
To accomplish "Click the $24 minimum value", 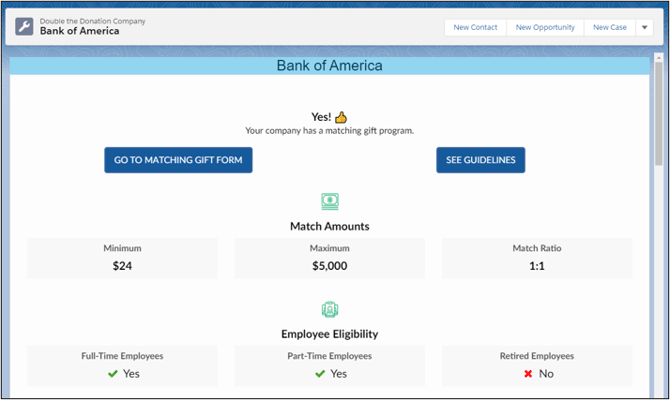I will pyautogui.click(x=122, y=266).
